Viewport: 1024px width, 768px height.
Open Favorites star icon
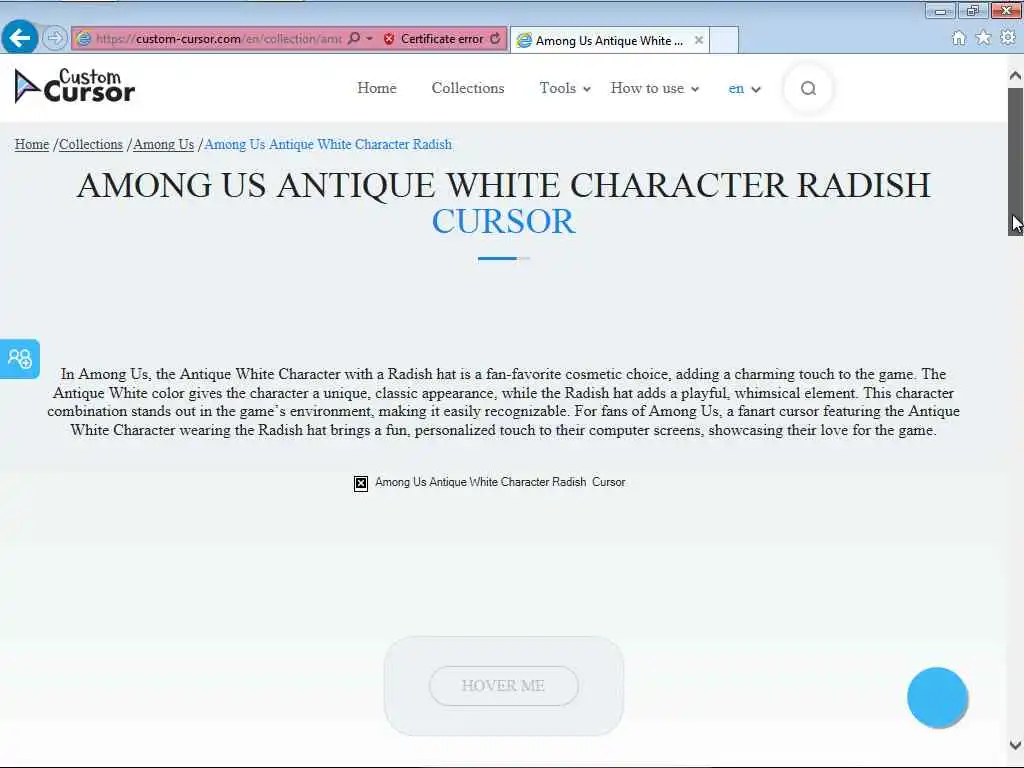983,38
